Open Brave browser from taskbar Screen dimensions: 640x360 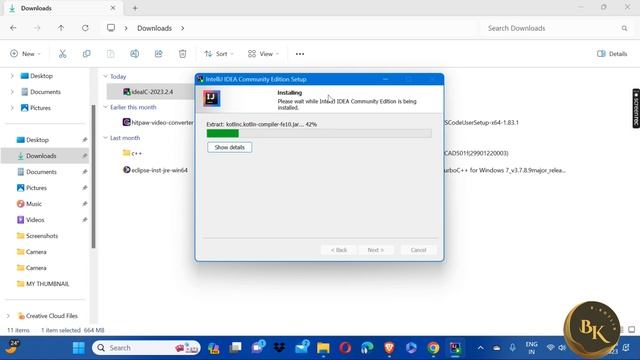389,348
